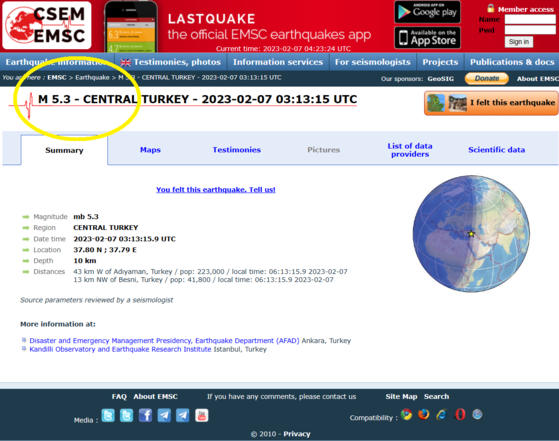Open the Facebook media icon in footer
Screen dimensions: 559x441
[x=145, y=415]
